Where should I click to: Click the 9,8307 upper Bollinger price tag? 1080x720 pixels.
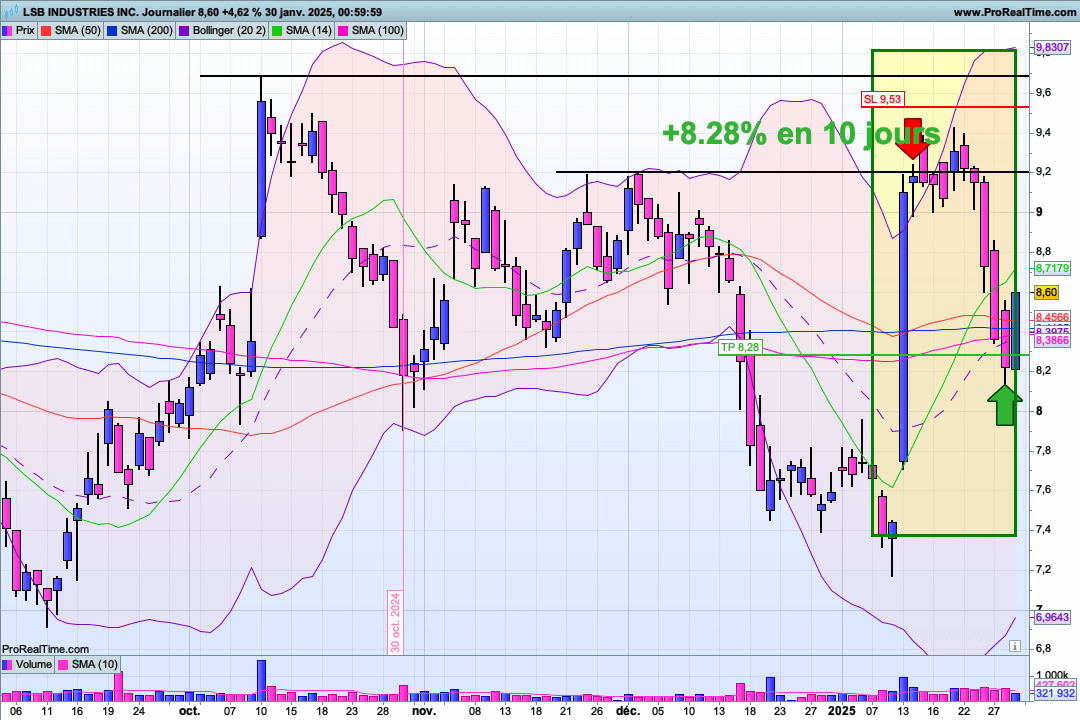(x=1052, y=48)
